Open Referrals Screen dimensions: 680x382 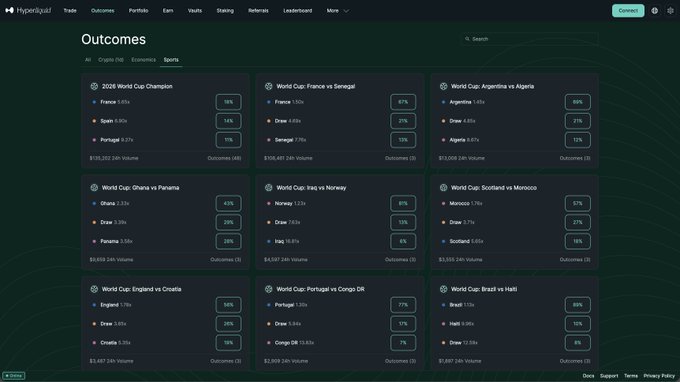tap(258, 10)
